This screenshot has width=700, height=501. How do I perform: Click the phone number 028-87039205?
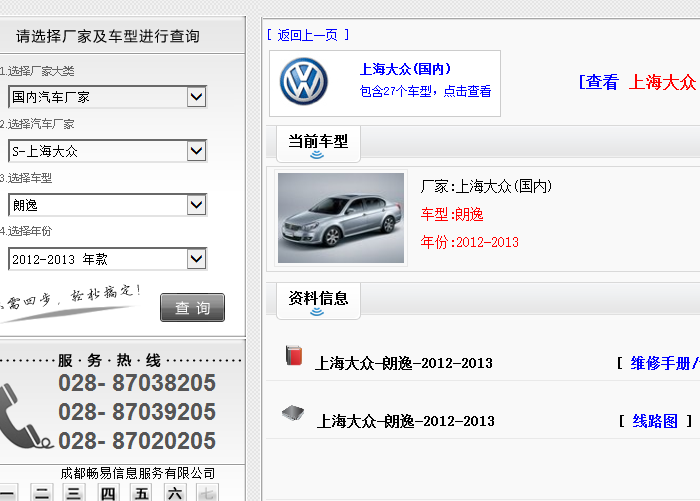(137, 412)
